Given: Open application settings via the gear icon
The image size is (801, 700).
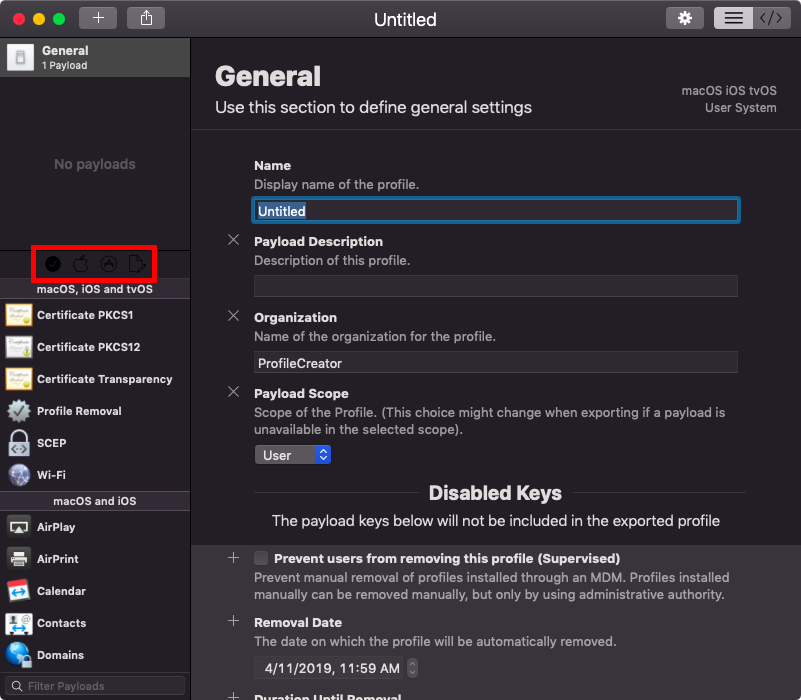Looking at the screenshot, I should (x=684, y=18).
